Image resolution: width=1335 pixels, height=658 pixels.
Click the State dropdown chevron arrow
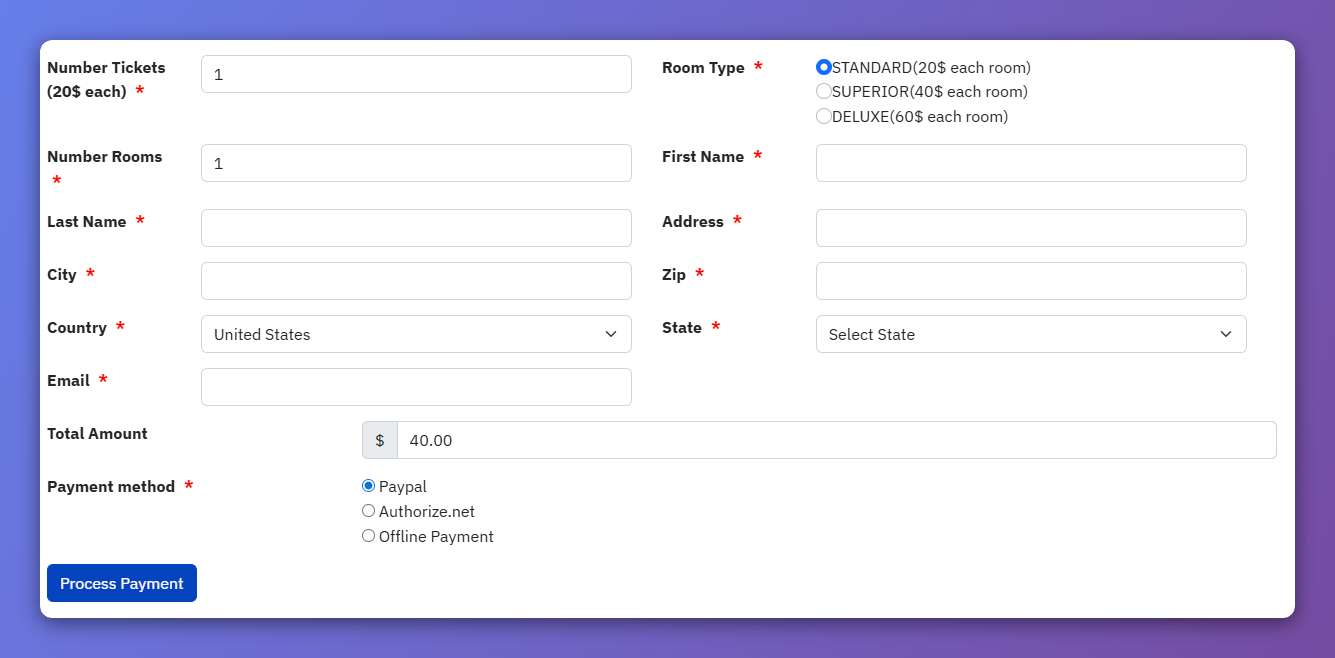(x=1225, y=334)
